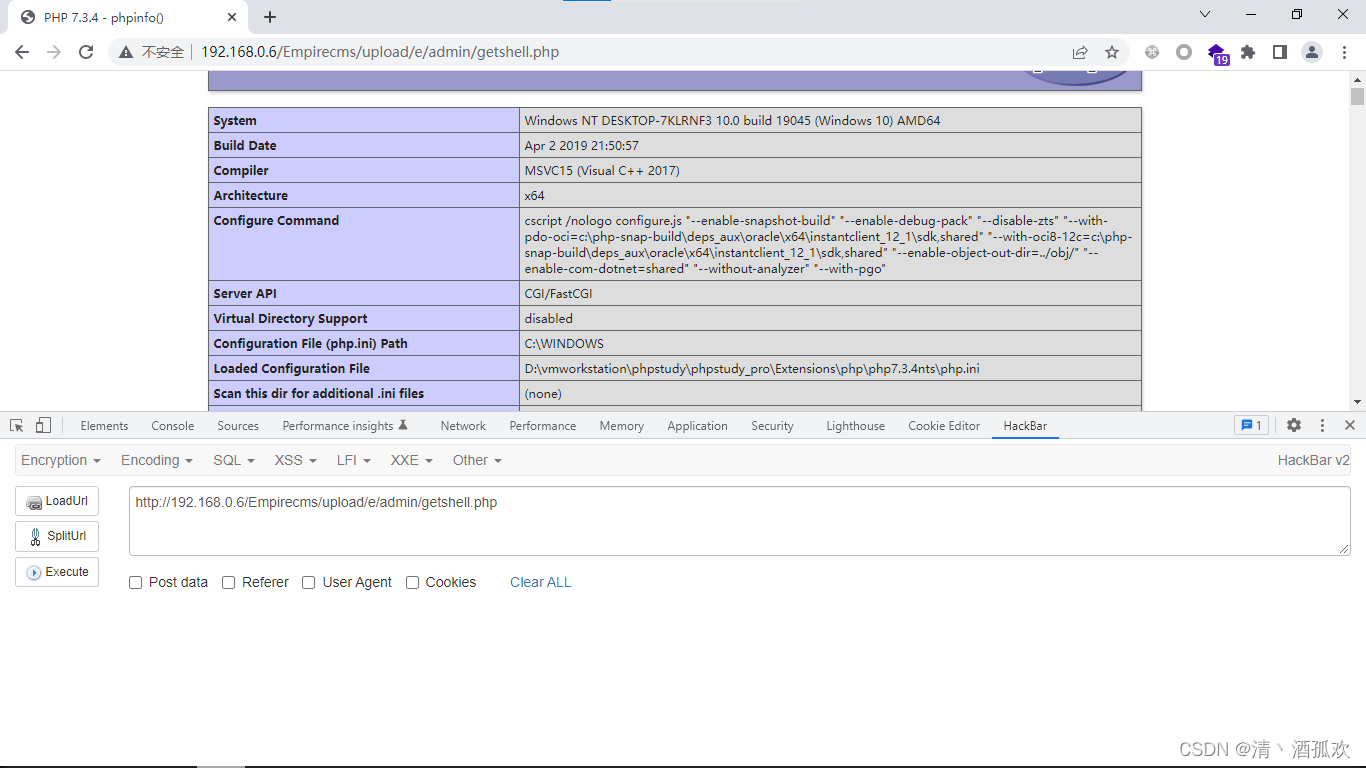Expand the Encryption dropdown in HackBar
The height and width of the screenshot is (768, 1366).
(61, 460)
